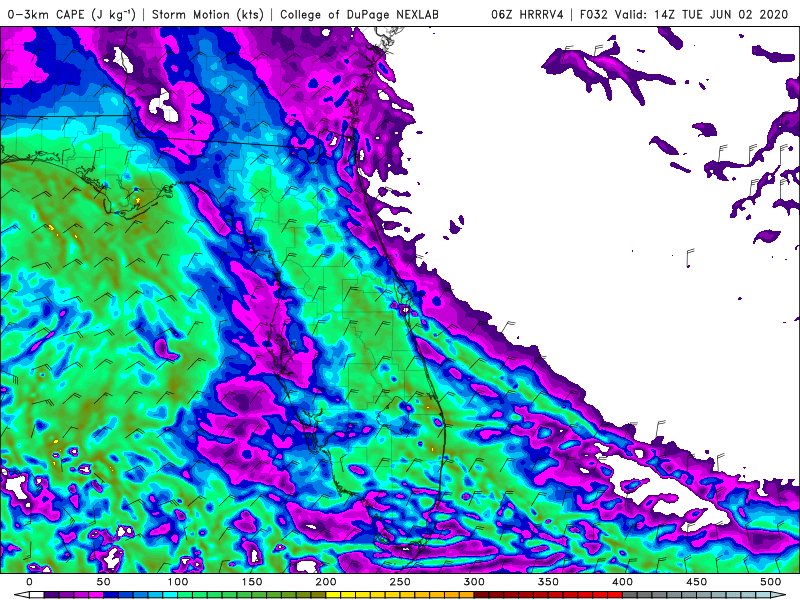The width and height of the screenshot is (800, 600).
Task: Click the first yellow swatch under 200
Action: tap(333, 595)
